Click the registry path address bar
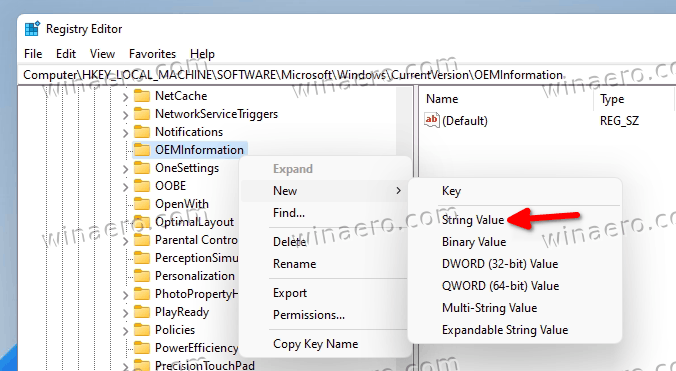 tap(347, 75)
